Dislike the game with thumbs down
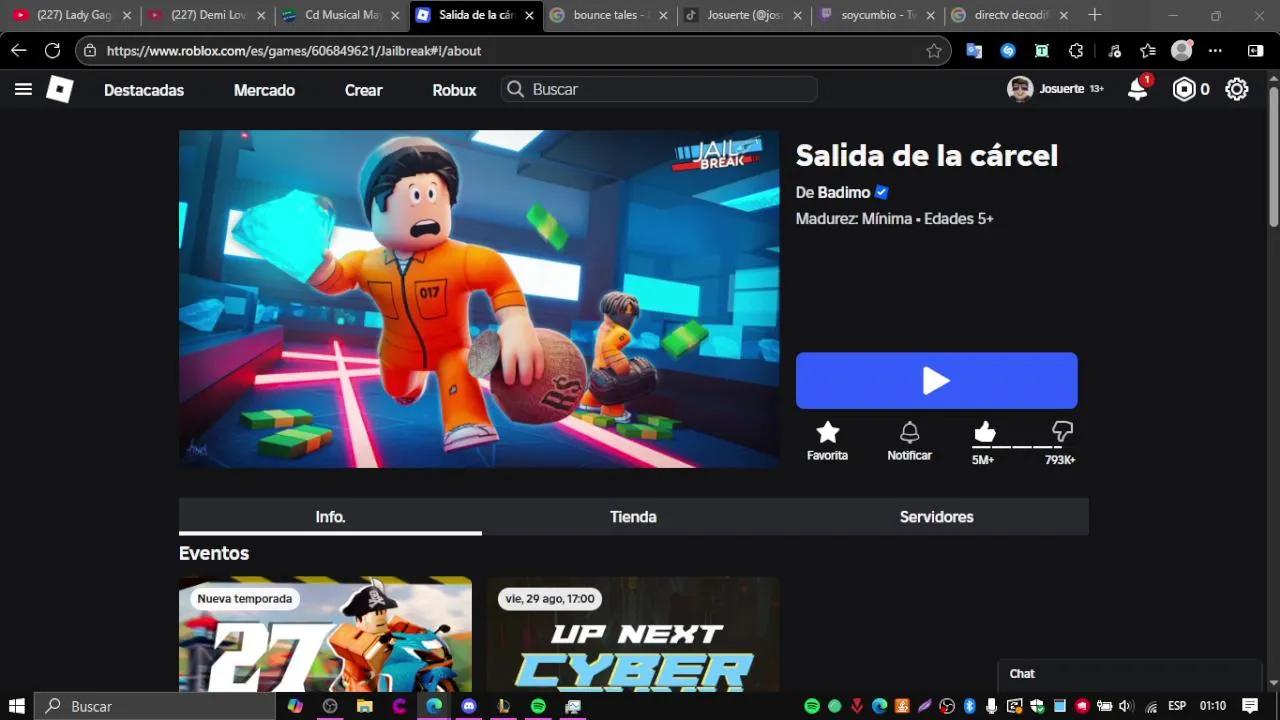The width and height of the screenshot is (1280, 720). tap(1062, 432)
